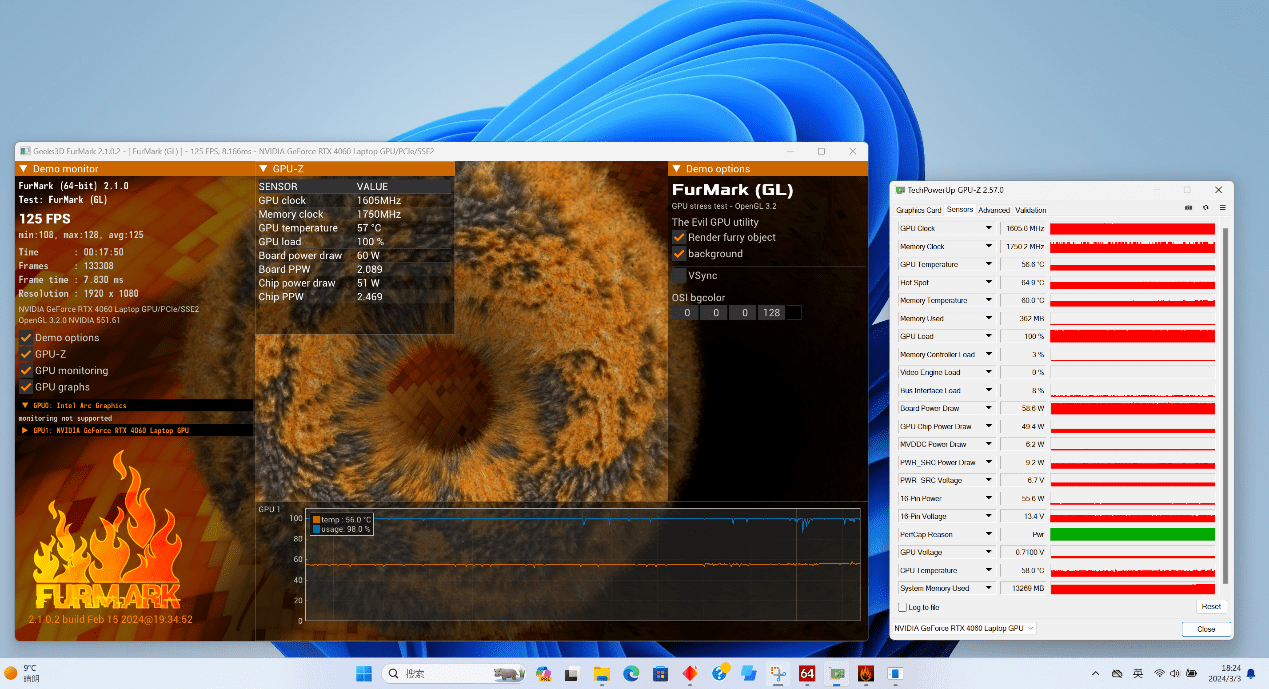
Task: Open the GPU-Z hamburger menu
Action: point(1221,208)
